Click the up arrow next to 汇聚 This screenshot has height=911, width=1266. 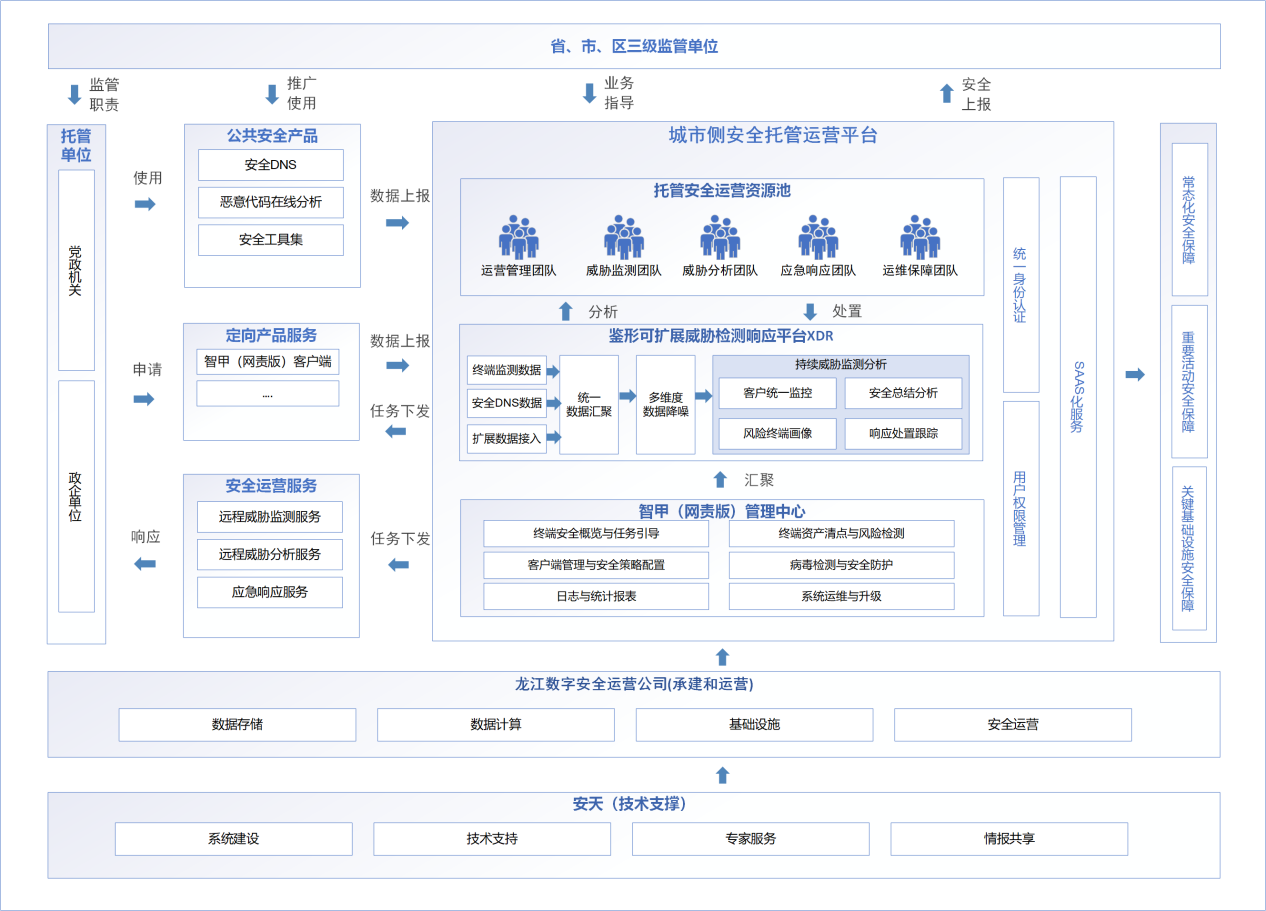tap(720, 480)
